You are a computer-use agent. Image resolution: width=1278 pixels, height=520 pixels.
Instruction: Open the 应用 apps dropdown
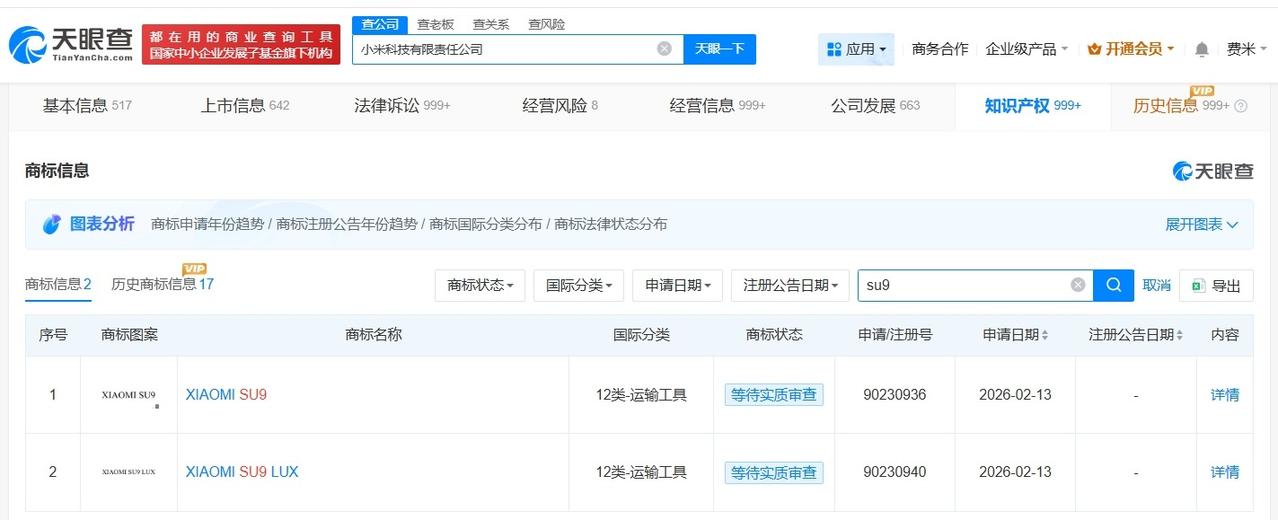(857, 49)
